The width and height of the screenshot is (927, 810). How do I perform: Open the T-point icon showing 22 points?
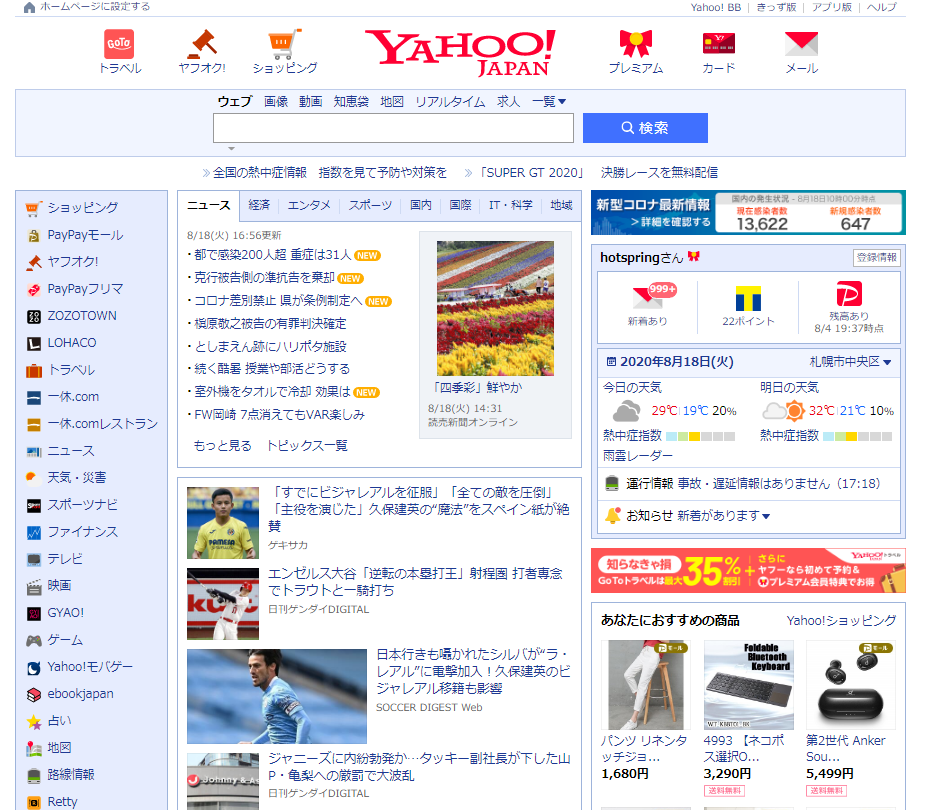[x=748, y=298]
